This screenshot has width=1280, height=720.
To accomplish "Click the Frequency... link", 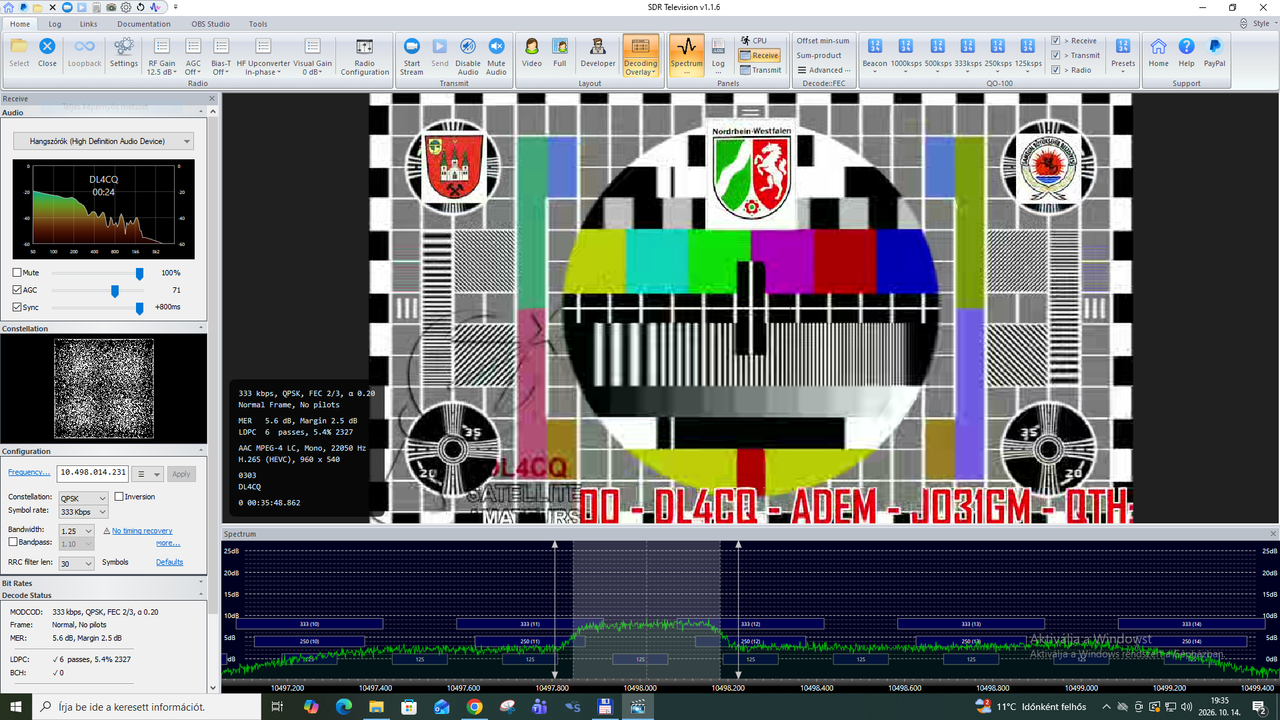I will click(29, 472).
